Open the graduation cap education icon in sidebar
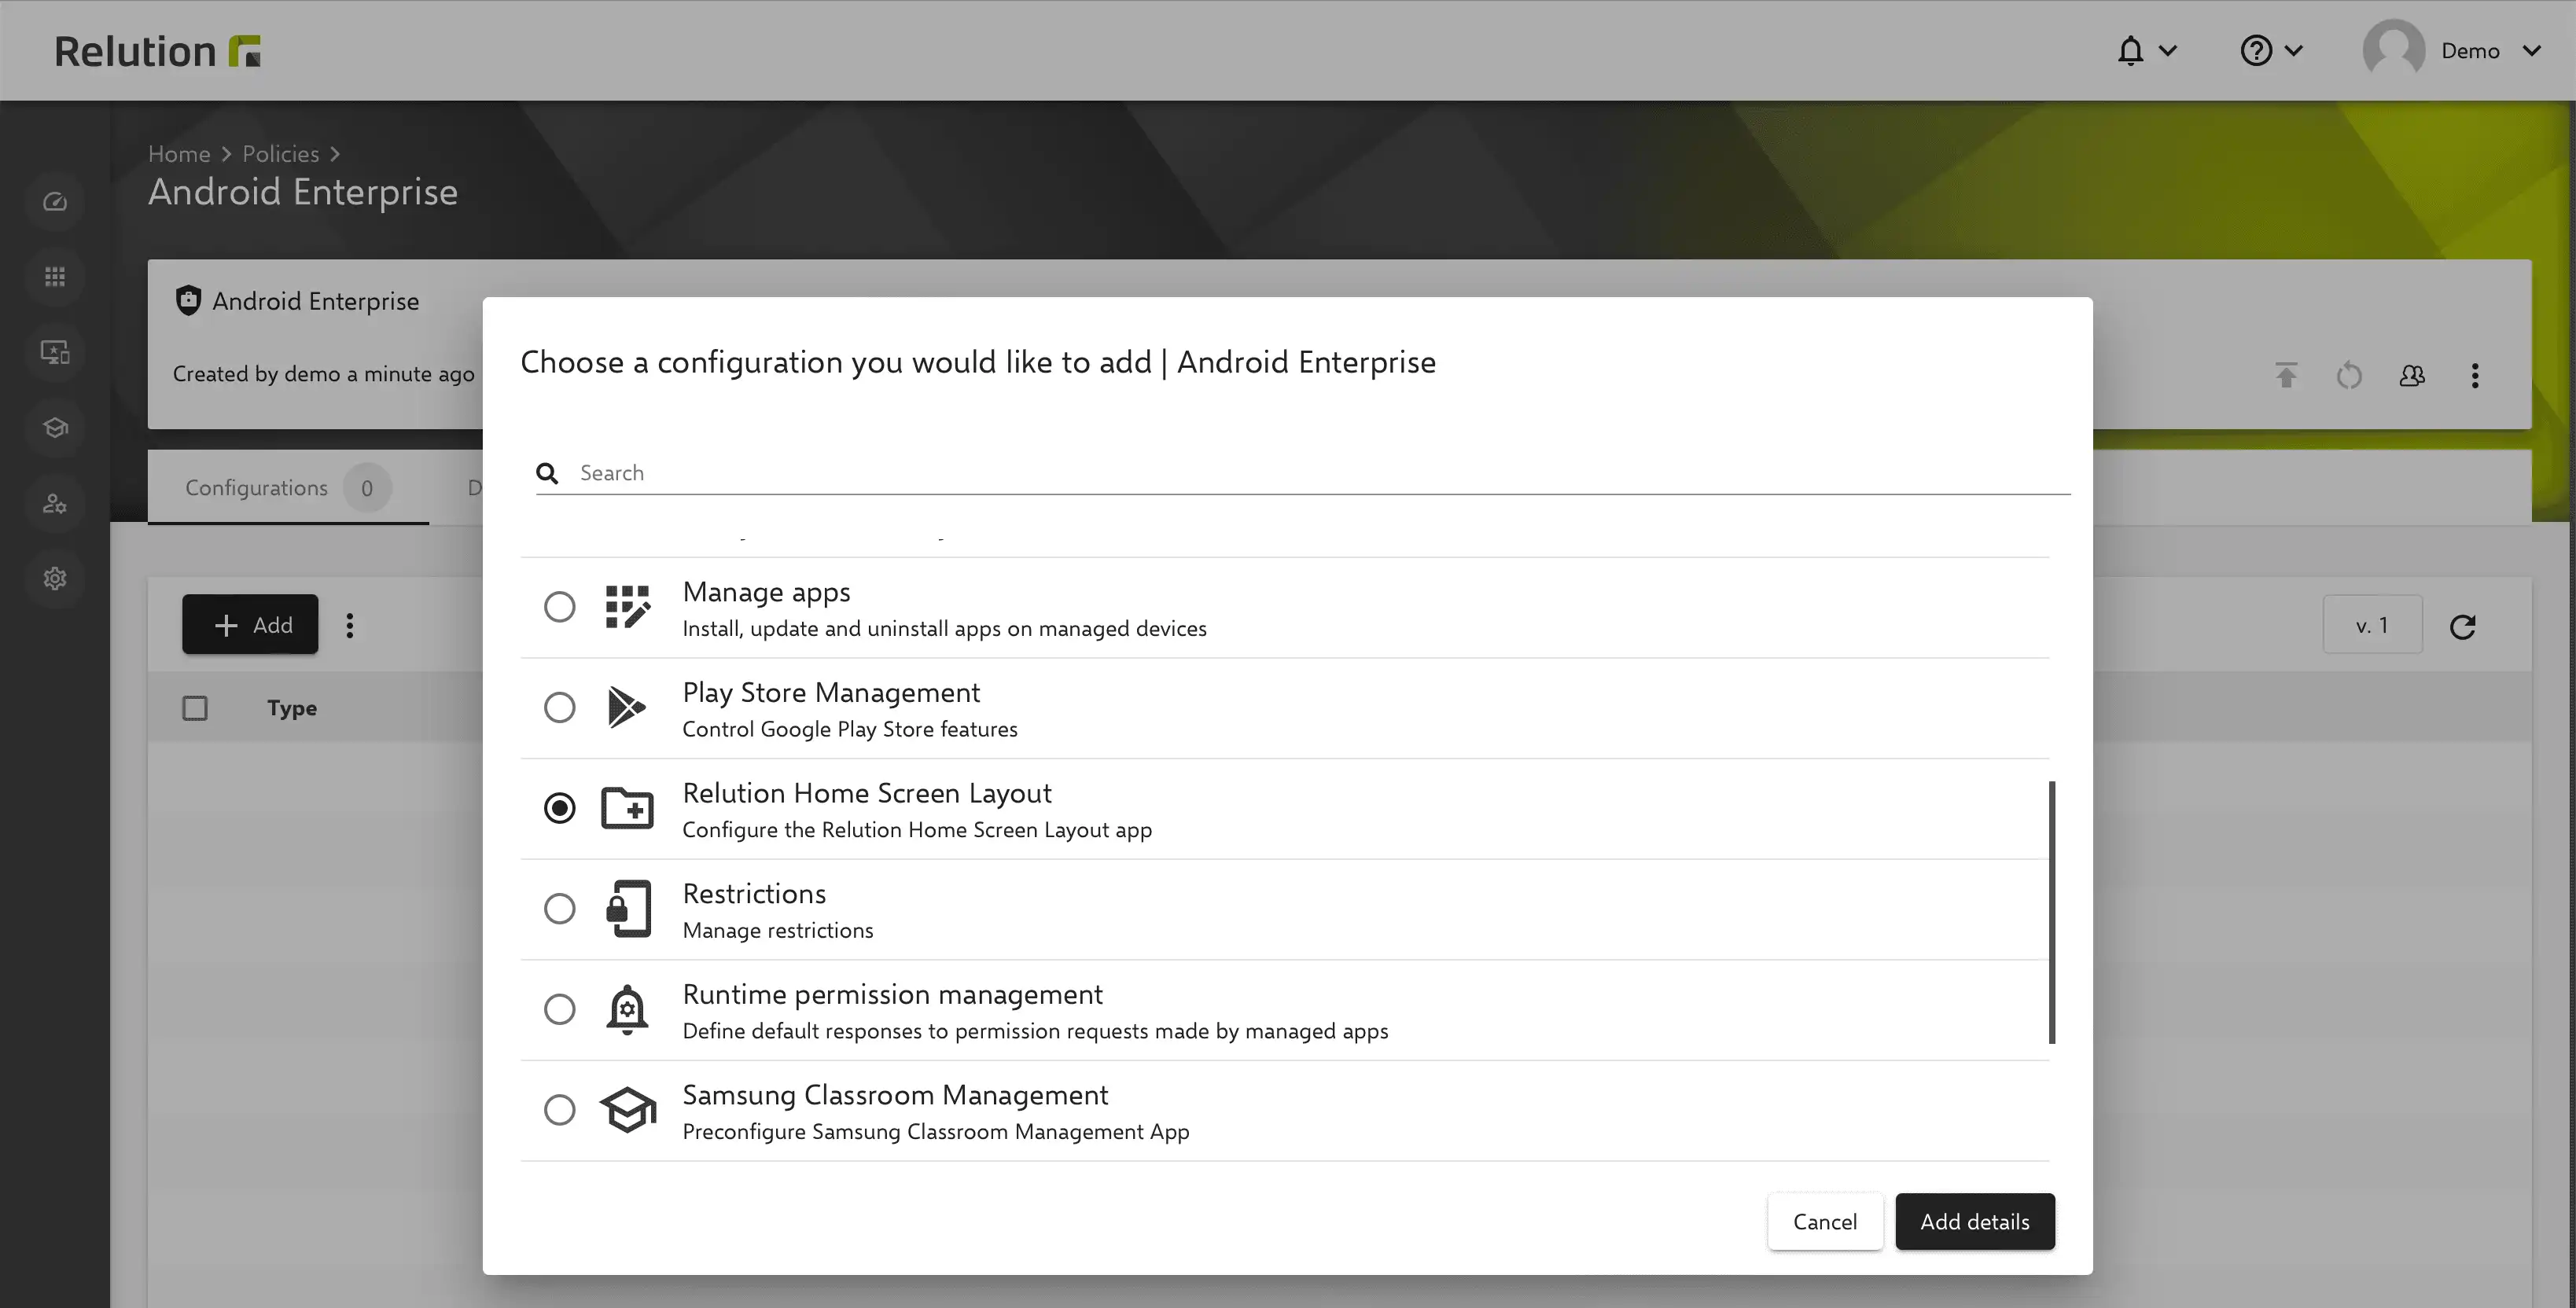Screen dimensions: 2576x1308 tap(55, 428)
